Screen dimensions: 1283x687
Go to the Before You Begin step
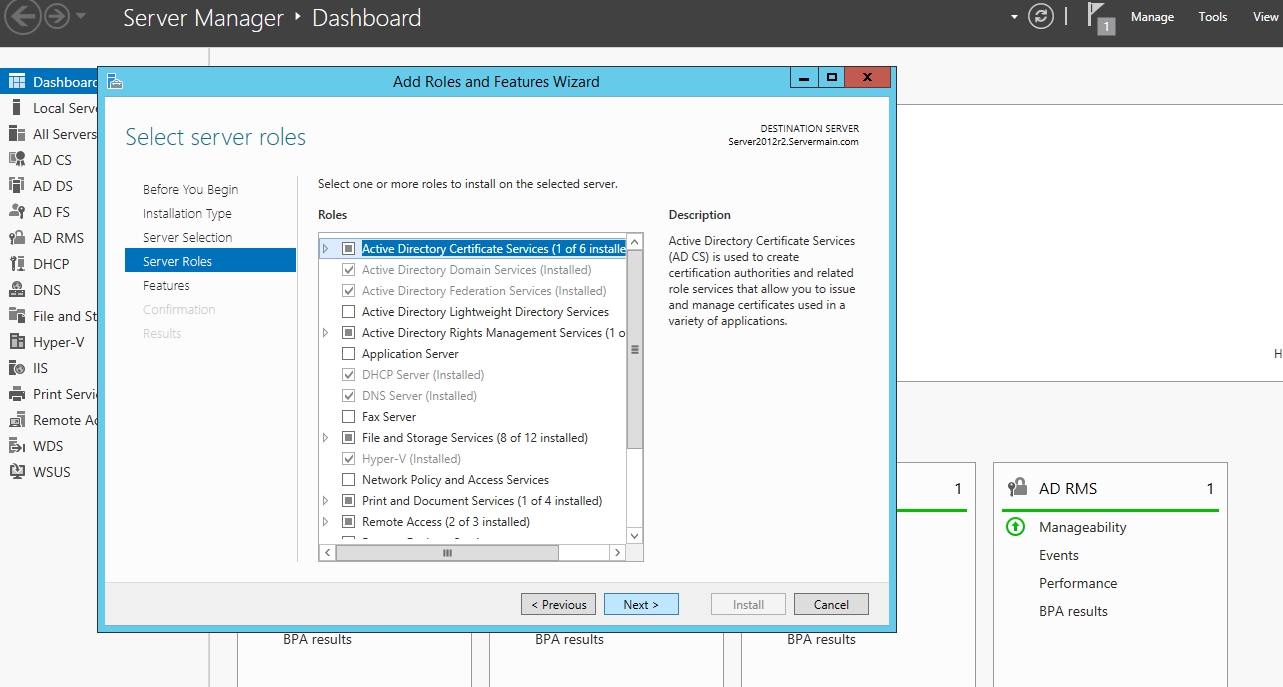point(190,190)
